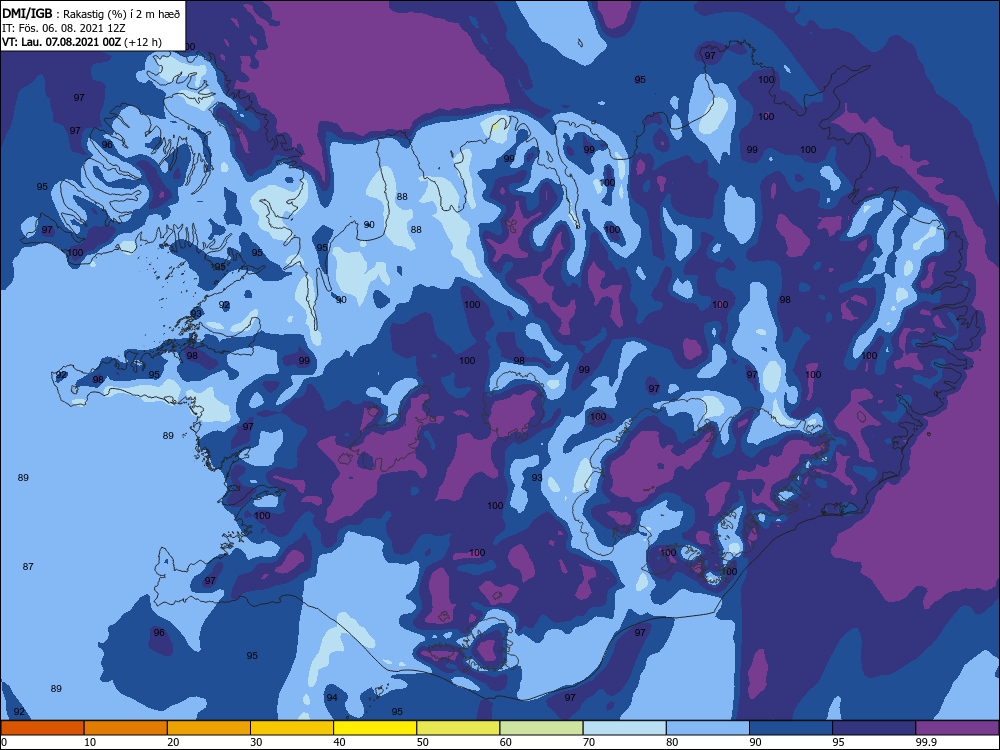Pick the amber 20–30 legend swatch
The width and height of the screenshot is (1000, 750).
209,728
